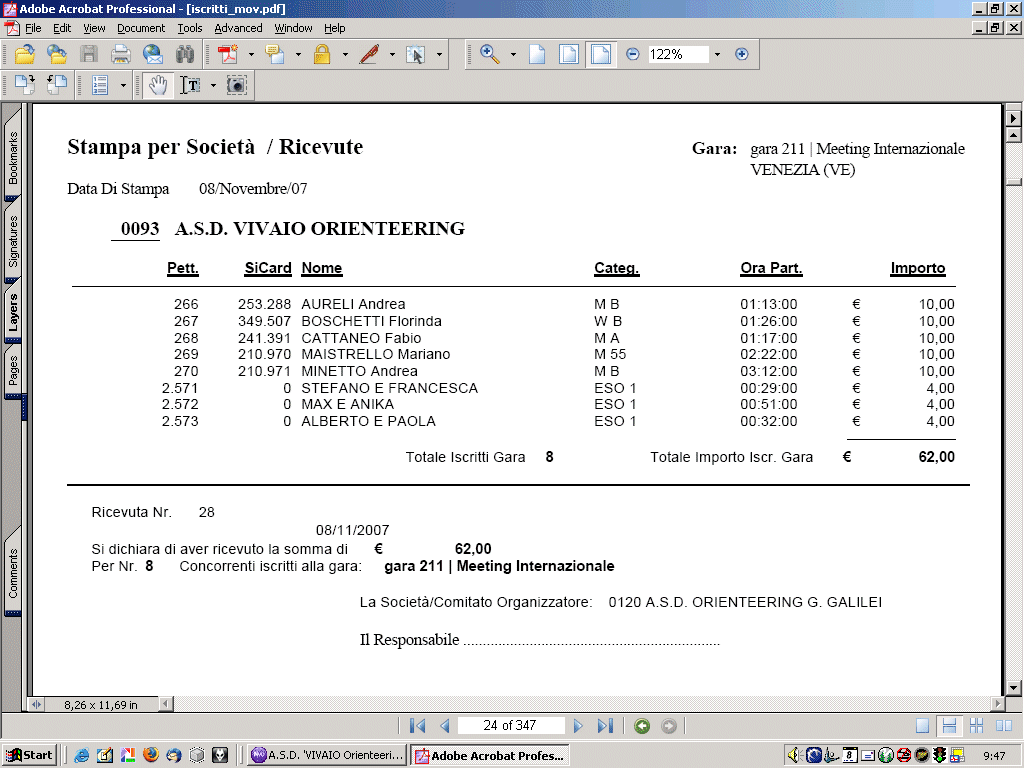Rotate page counterclockwise icon

57,85
